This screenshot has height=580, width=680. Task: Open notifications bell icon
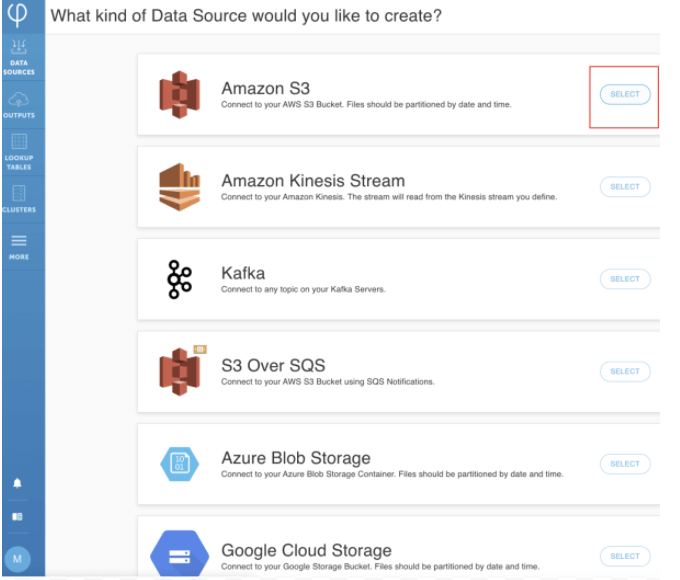point(17,483)
